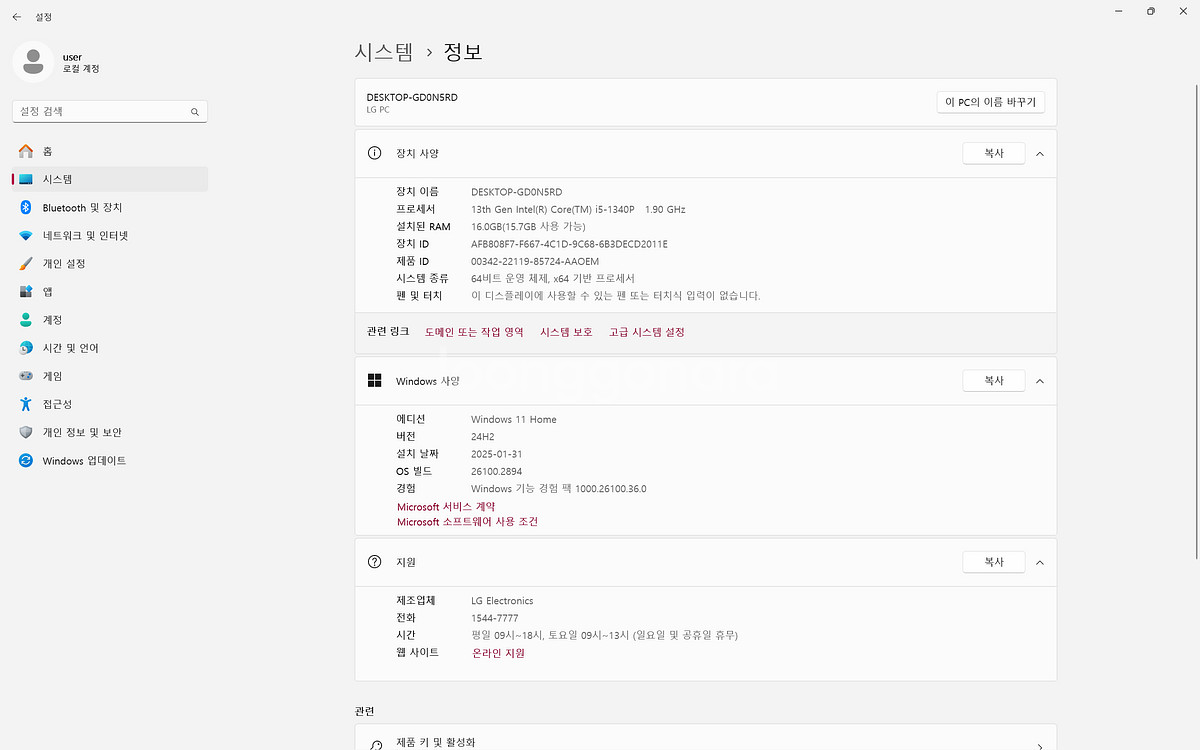Click the user 로컬 계정 profile name

tap(81, 63)
